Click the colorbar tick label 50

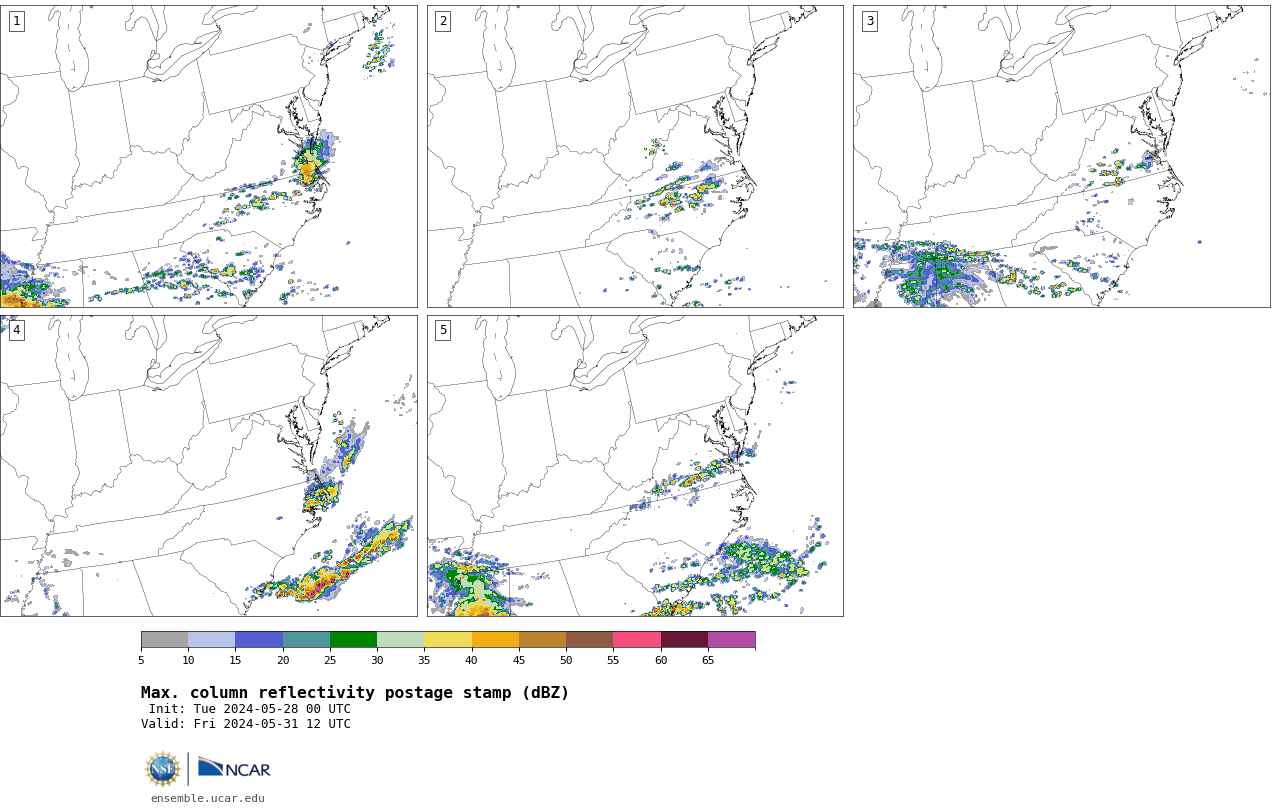coord(566,660)
